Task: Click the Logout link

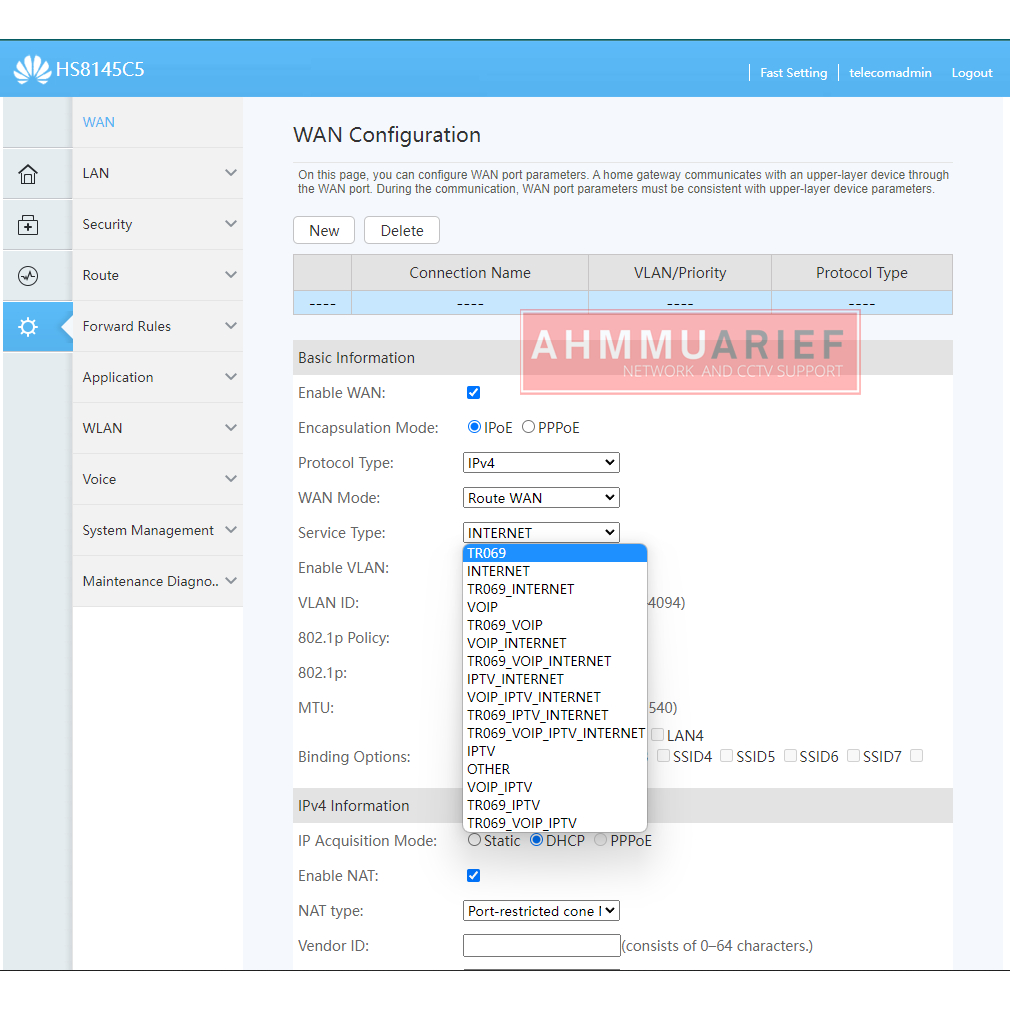Action: (x=971, y=73)
